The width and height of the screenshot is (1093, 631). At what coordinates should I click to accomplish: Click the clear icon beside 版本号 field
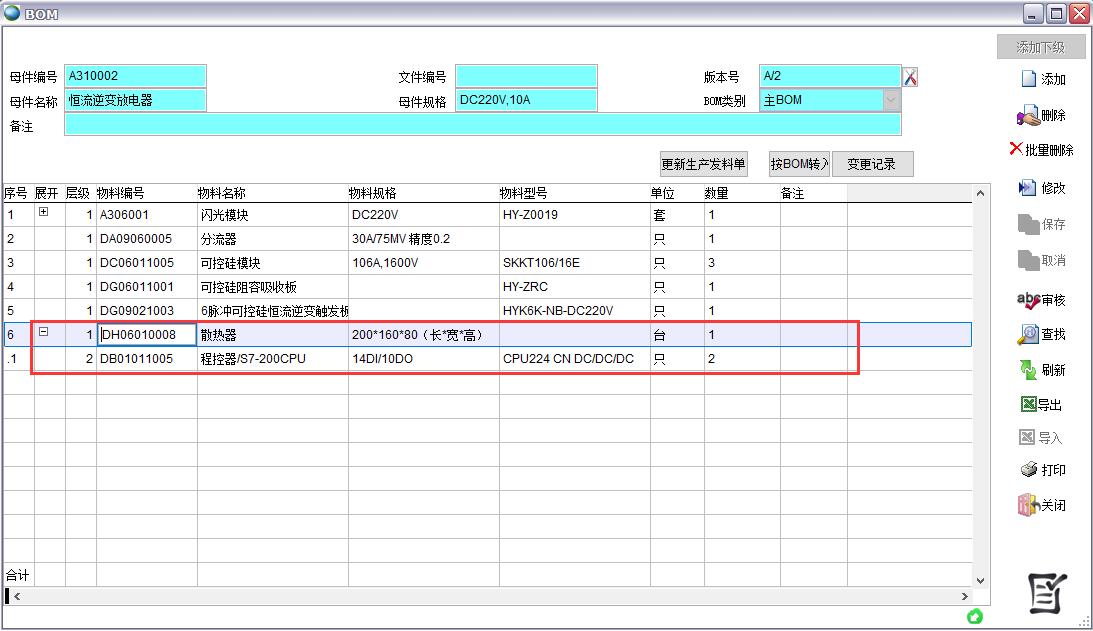(910, 77)
